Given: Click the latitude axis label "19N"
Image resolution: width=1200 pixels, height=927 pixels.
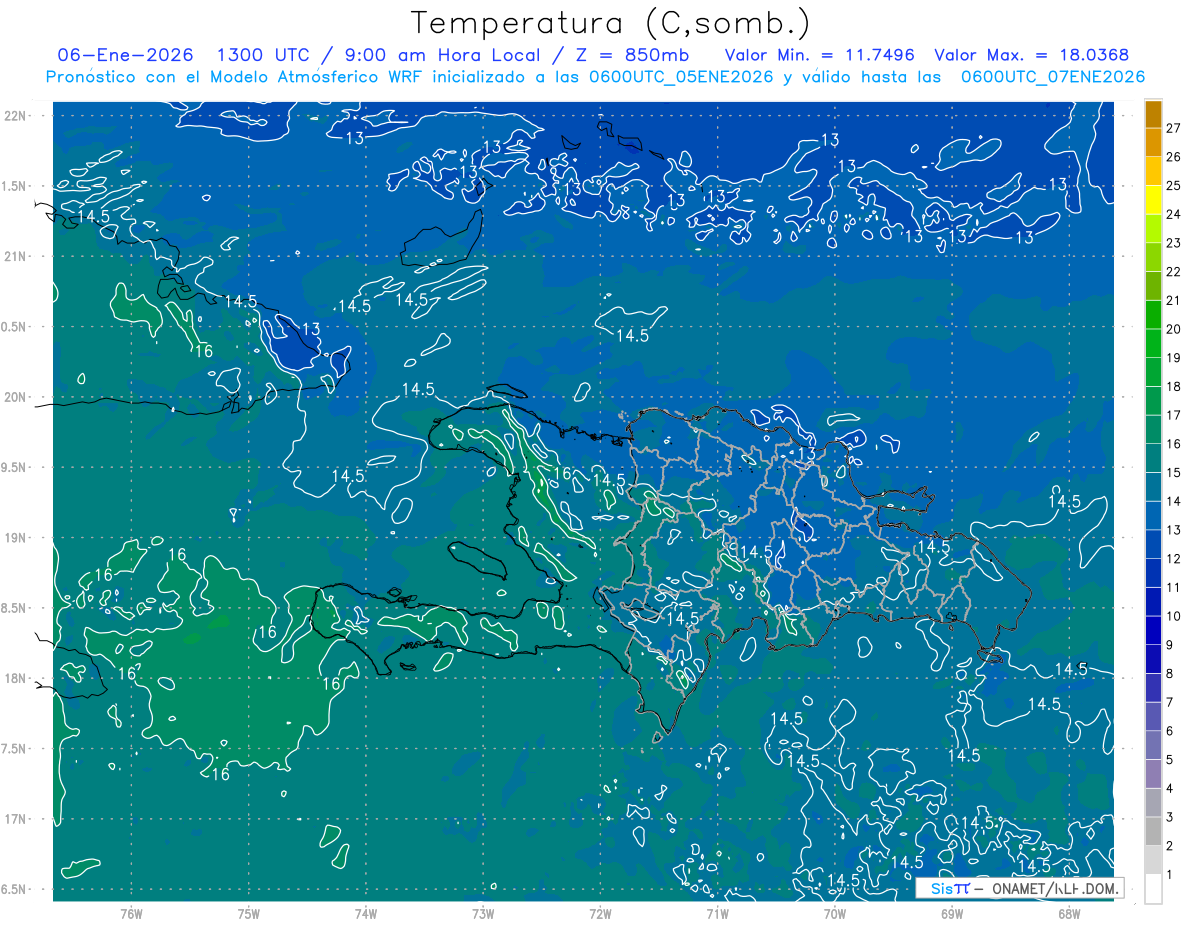Looking at the screenshot, I should click(x=15, y=538).
